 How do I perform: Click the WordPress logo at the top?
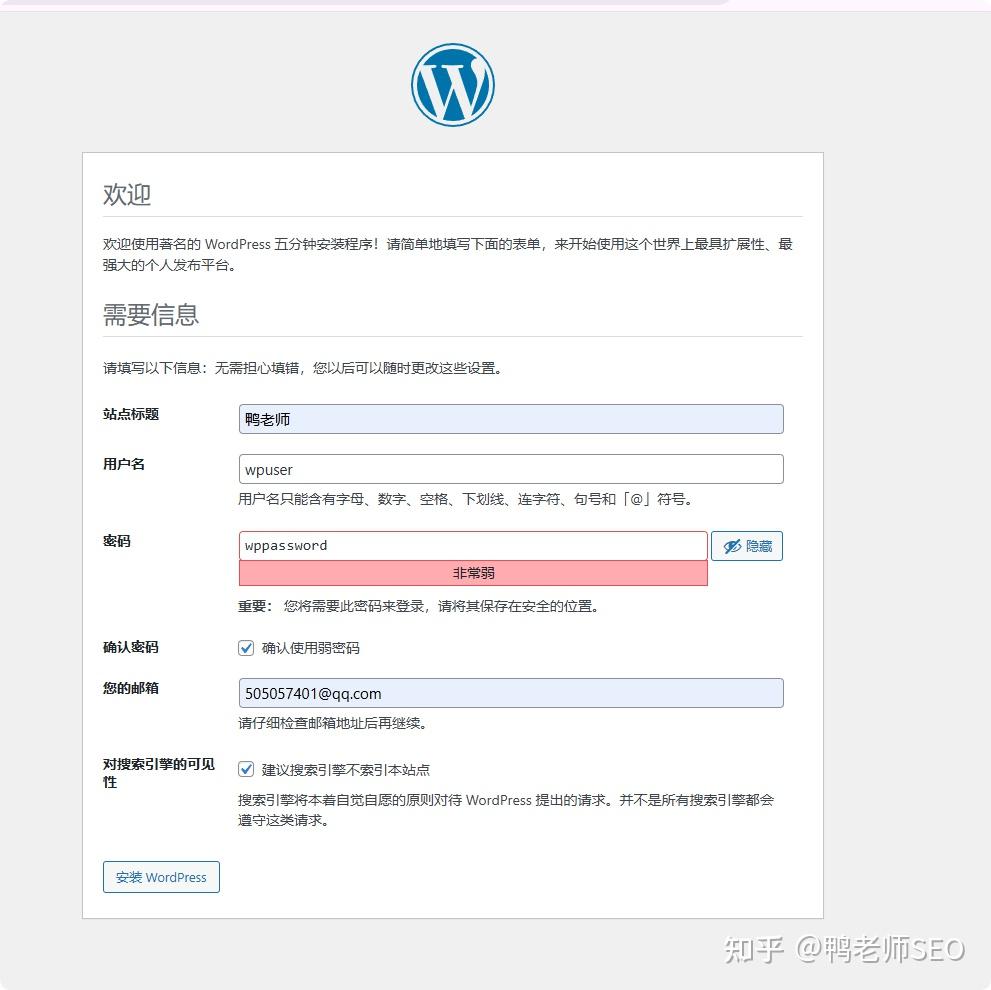point(452,83)
